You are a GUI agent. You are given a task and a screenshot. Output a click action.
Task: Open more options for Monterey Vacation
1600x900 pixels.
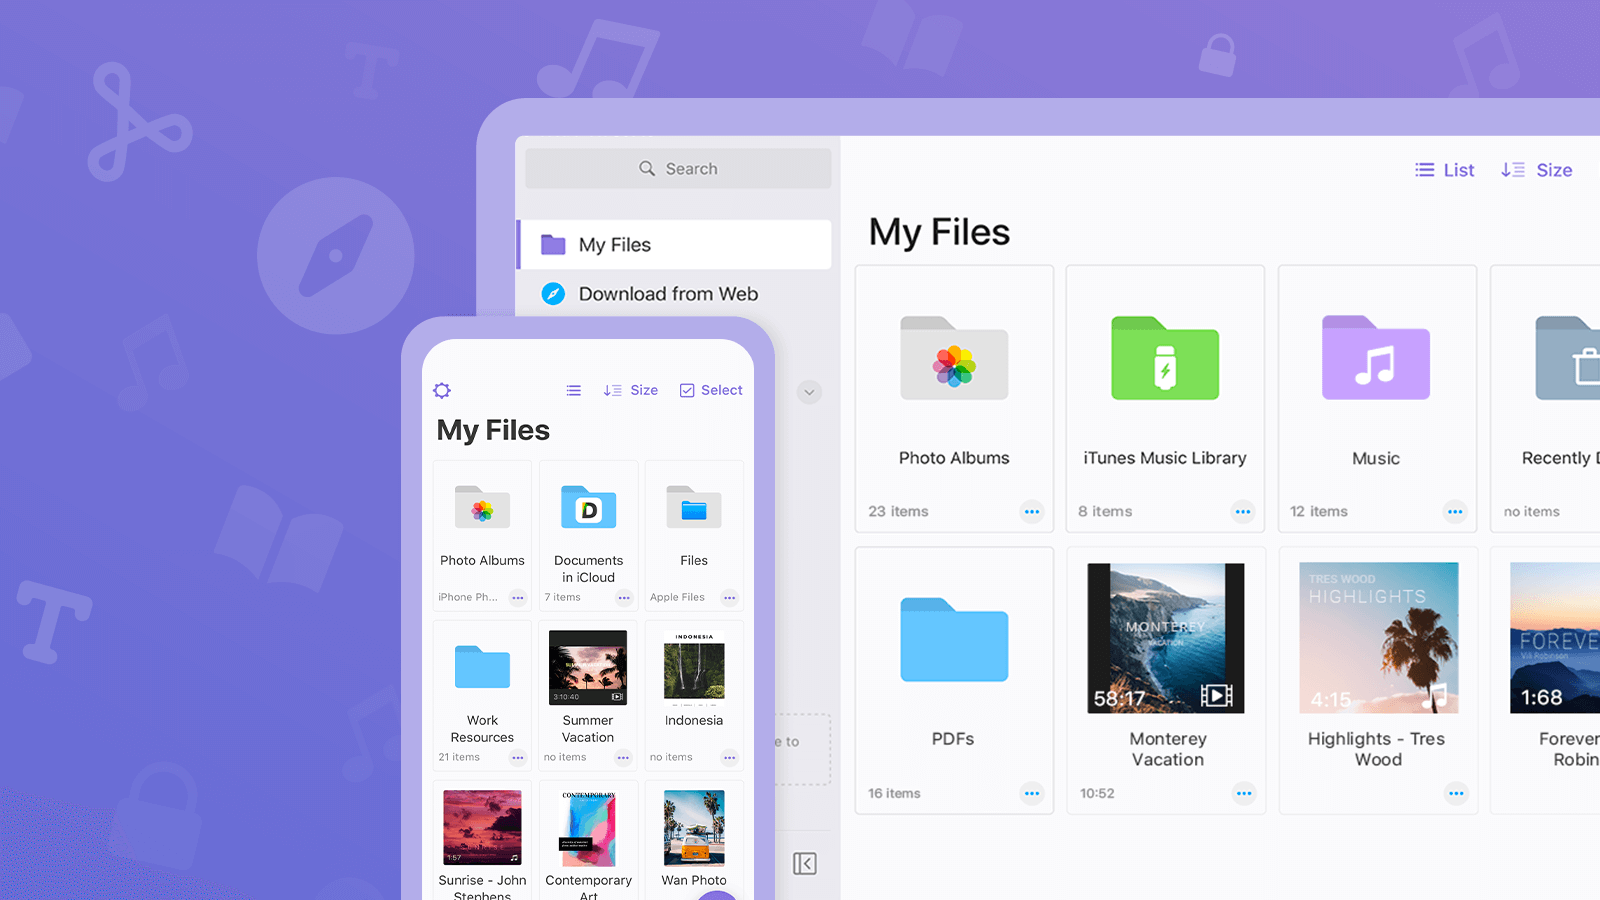tap(1244, 794)
